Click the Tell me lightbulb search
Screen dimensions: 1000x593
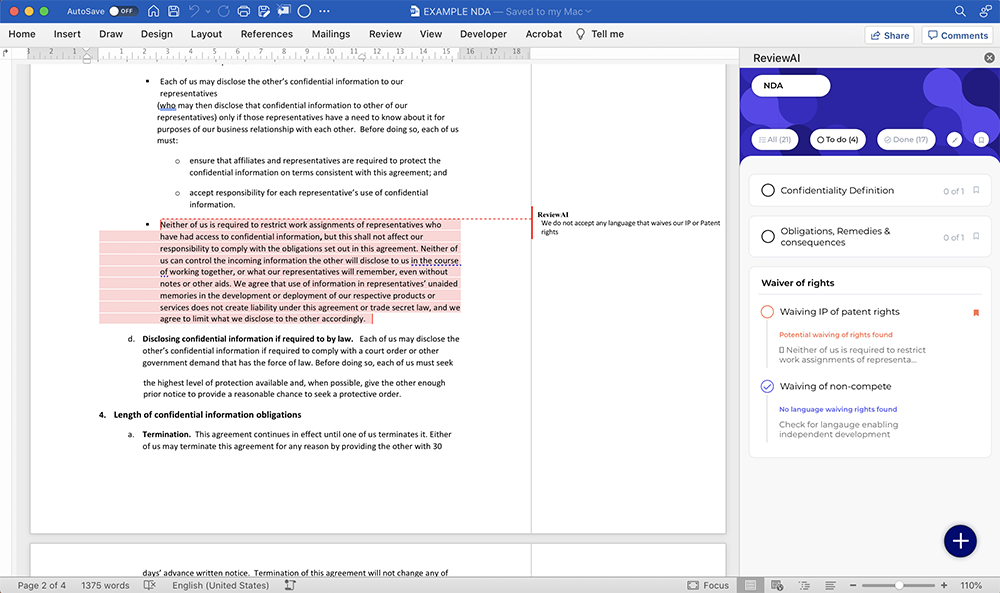coord(599,34)
